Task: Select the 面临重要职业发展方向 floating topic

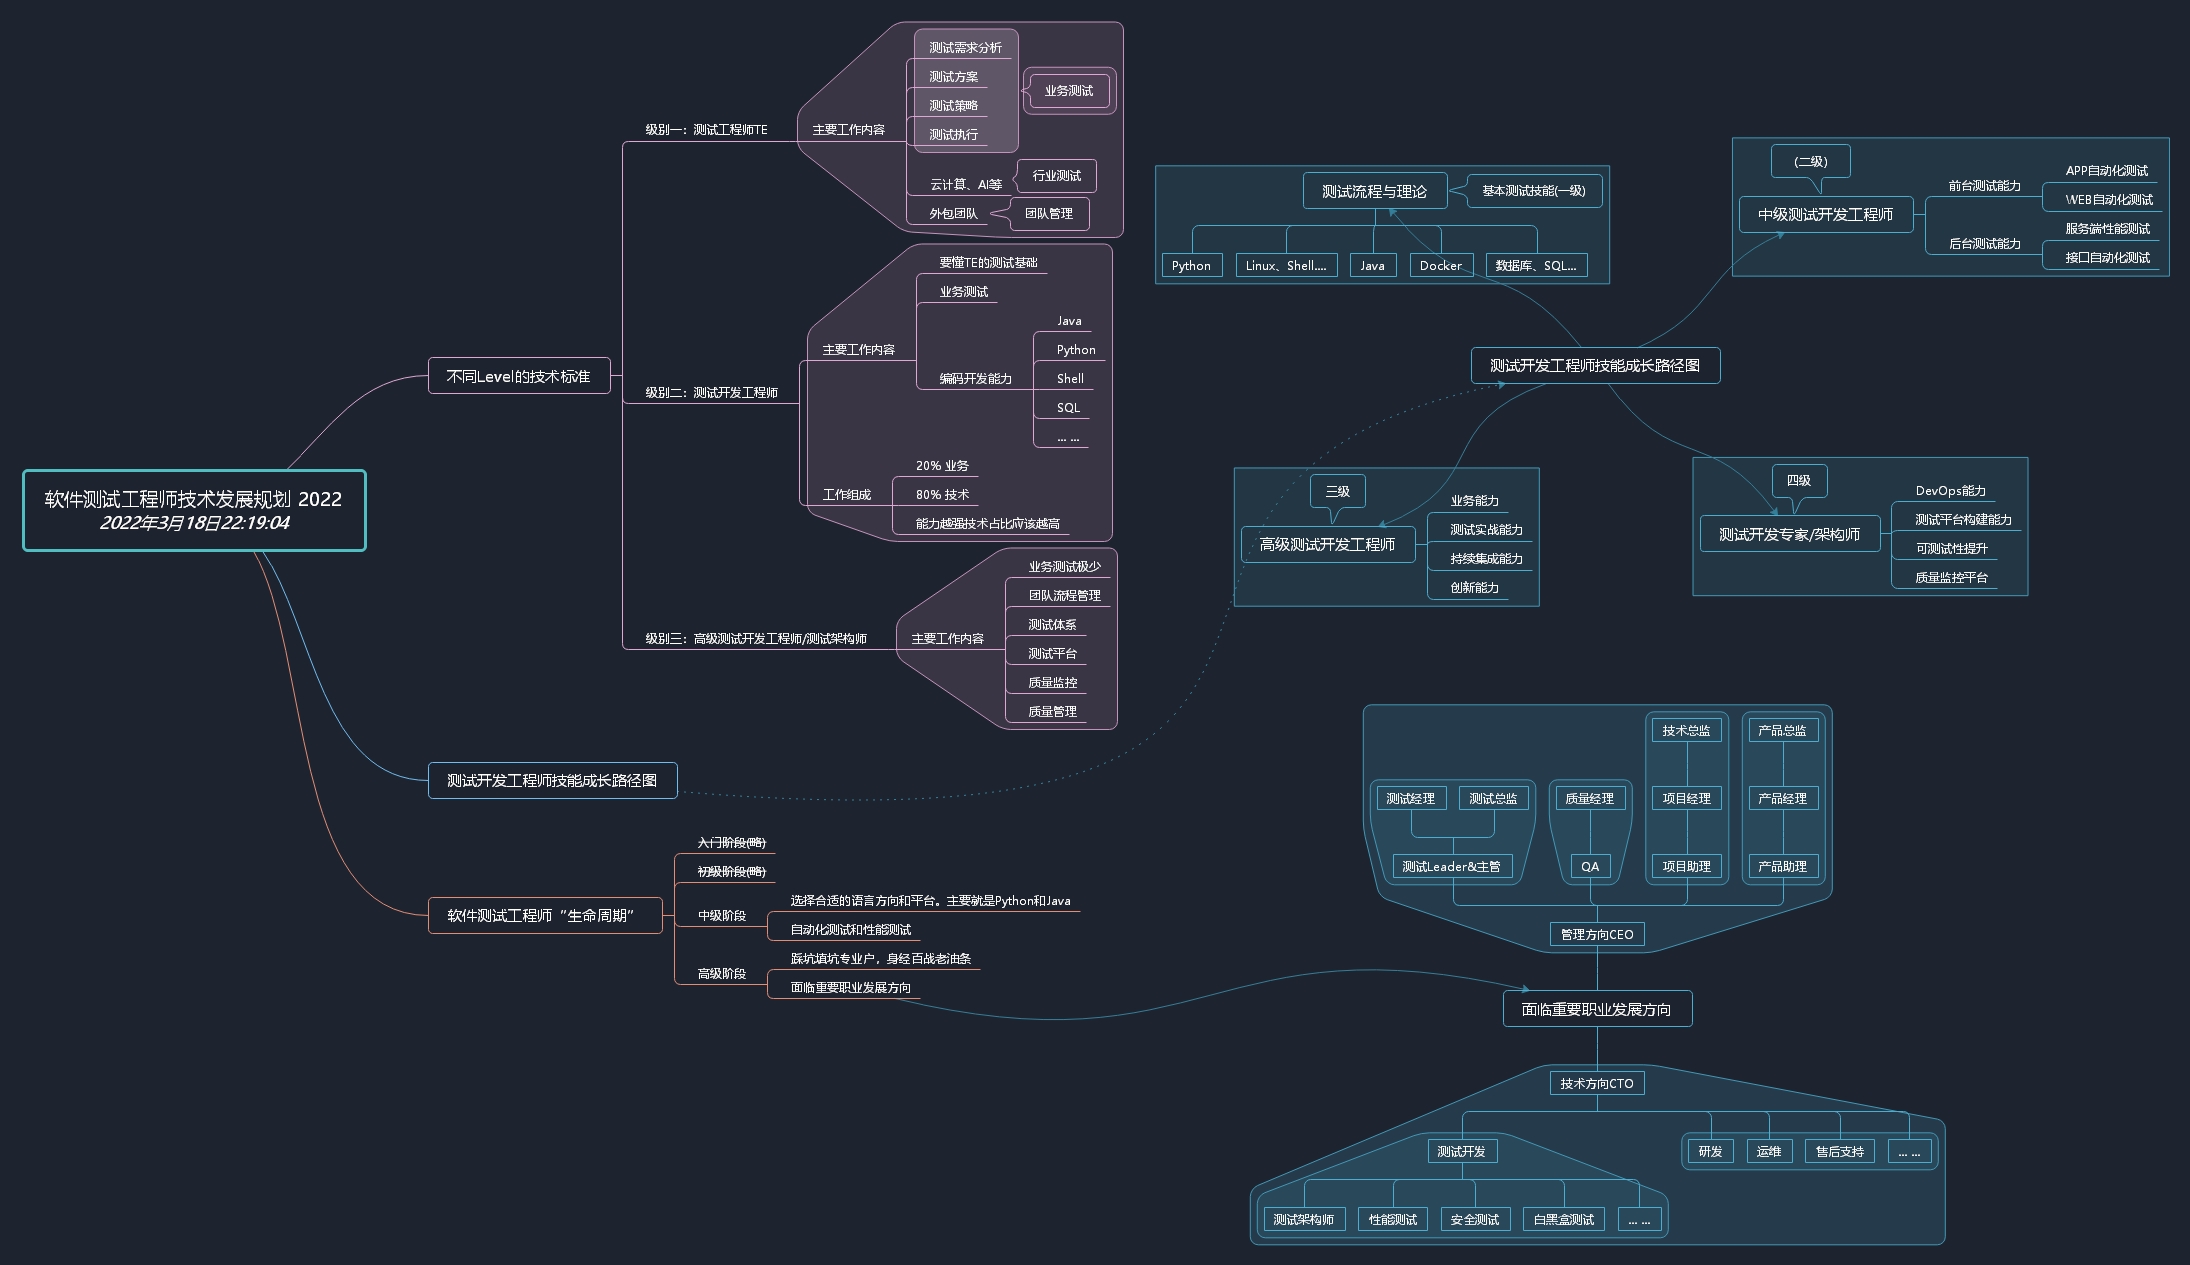Action: click(1596, 1009)
